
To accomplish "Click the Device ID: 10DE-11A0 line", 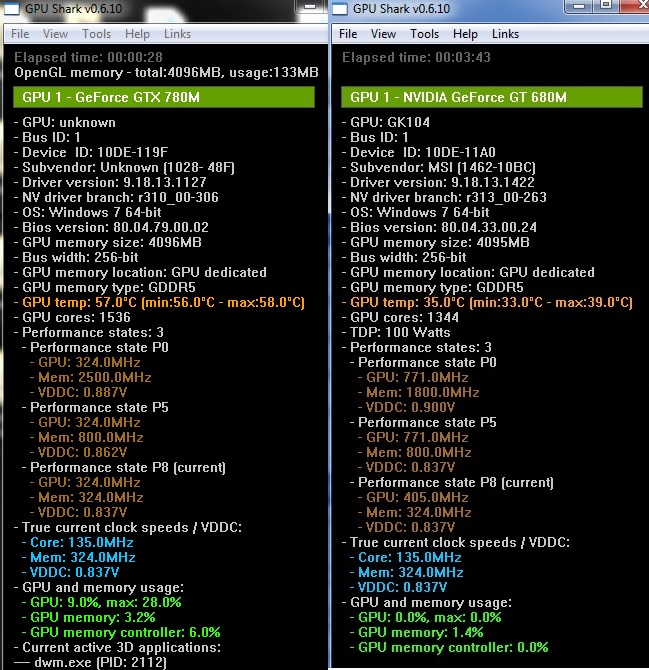I will 419,152.
